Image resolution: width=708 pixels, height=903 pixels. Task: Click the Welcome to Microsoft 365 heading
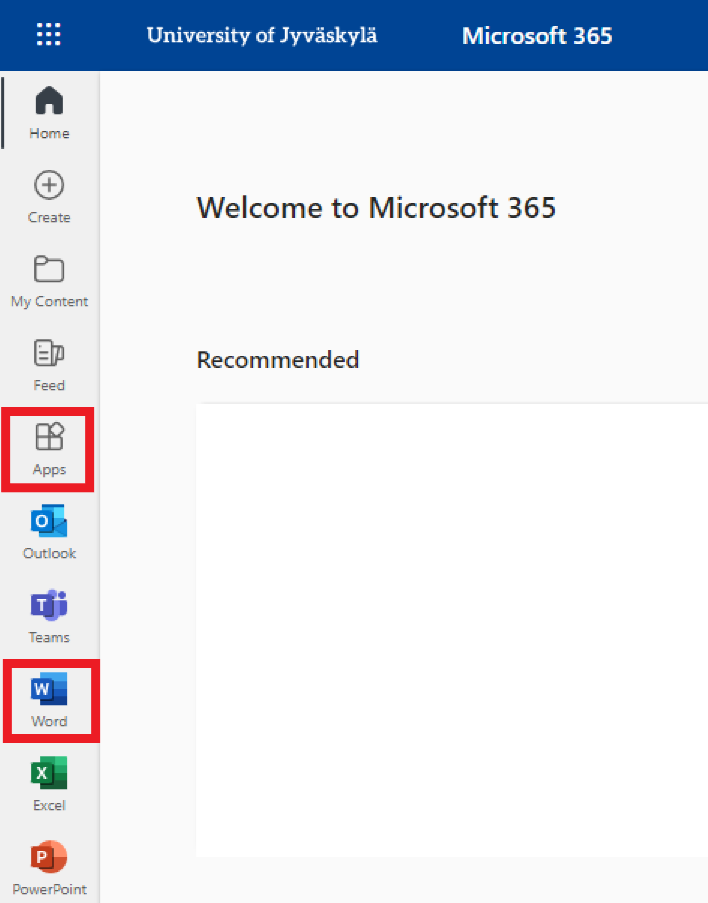point(376,208)
